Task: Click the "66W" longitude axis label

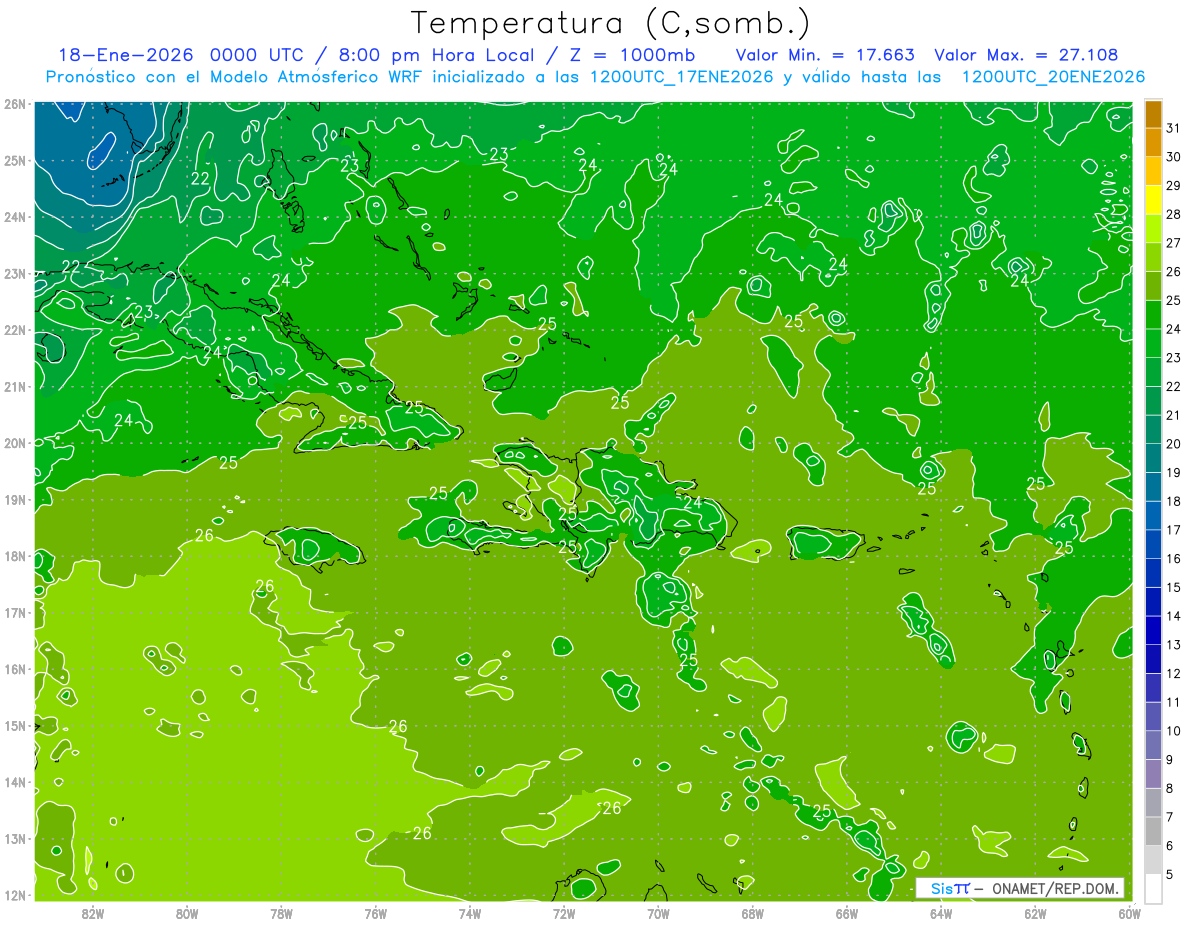Action: (x=847, y=913)
